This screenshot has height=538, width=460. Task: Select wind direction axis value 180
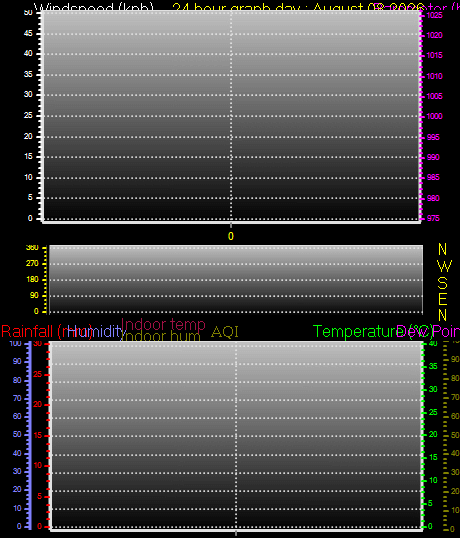pyautogui.click(x=32, y=280)
